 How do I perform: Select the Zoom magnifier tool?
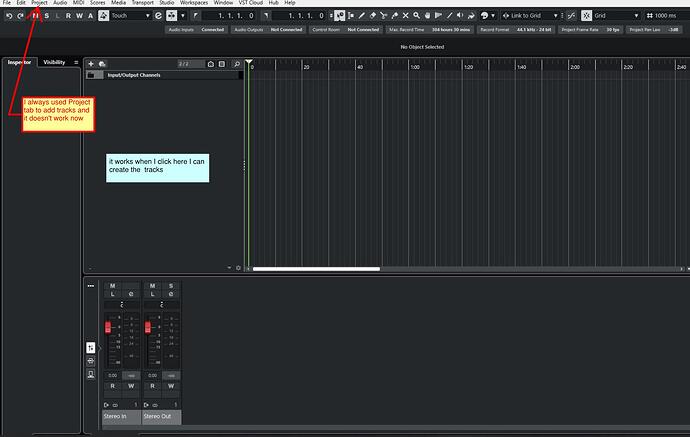pyautogui.click(x=416, y=16)
